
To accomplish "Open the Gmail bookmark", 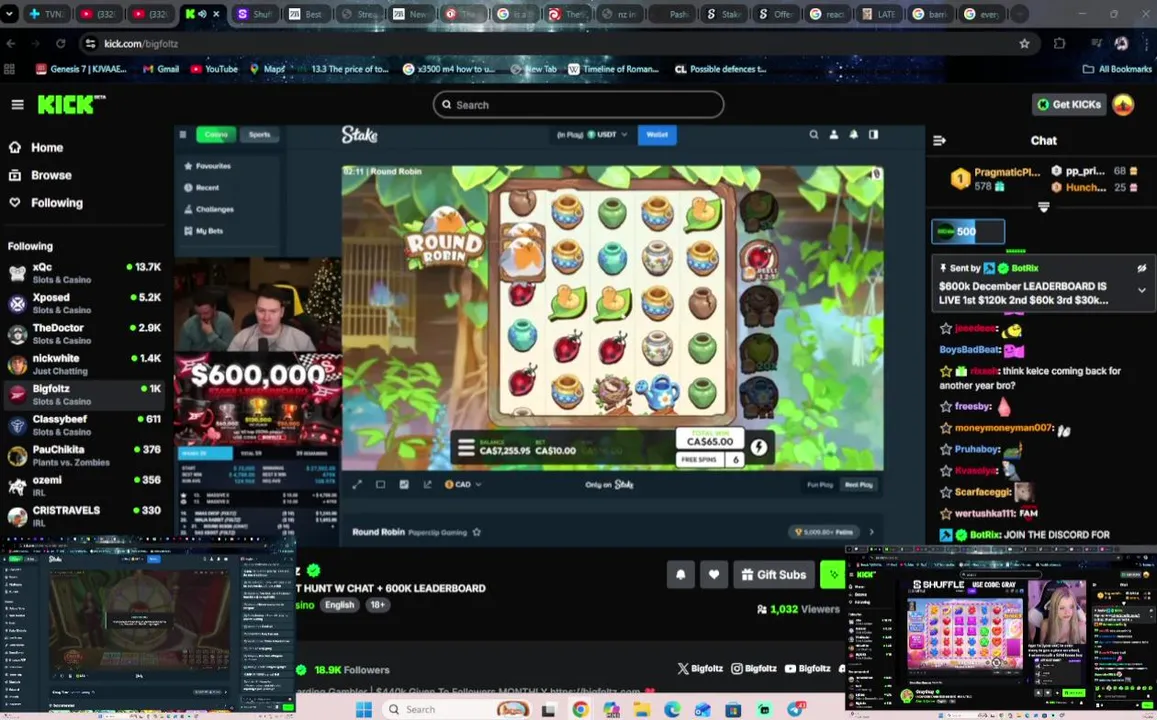I will (161, 69).
